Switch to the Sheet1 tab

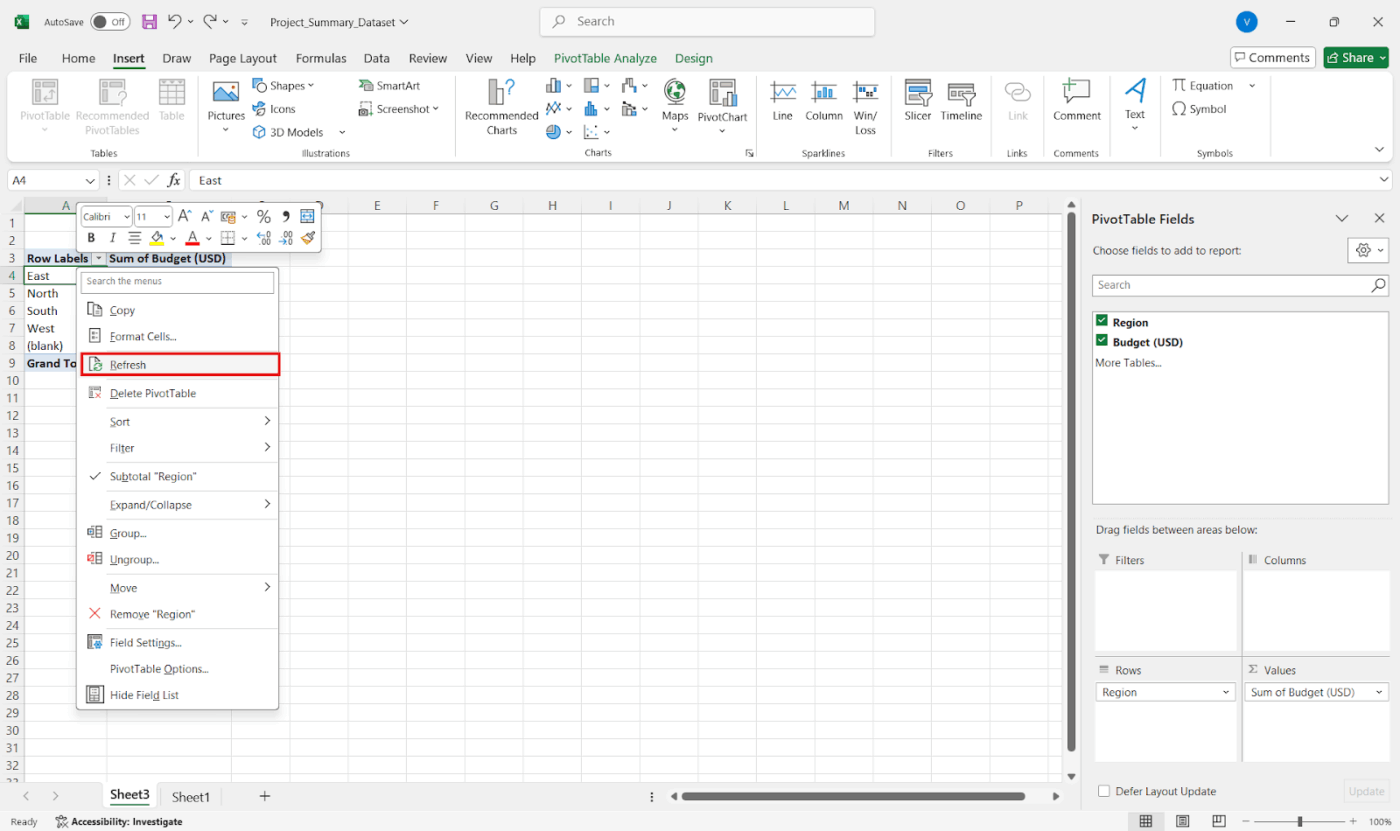[191, 797]
